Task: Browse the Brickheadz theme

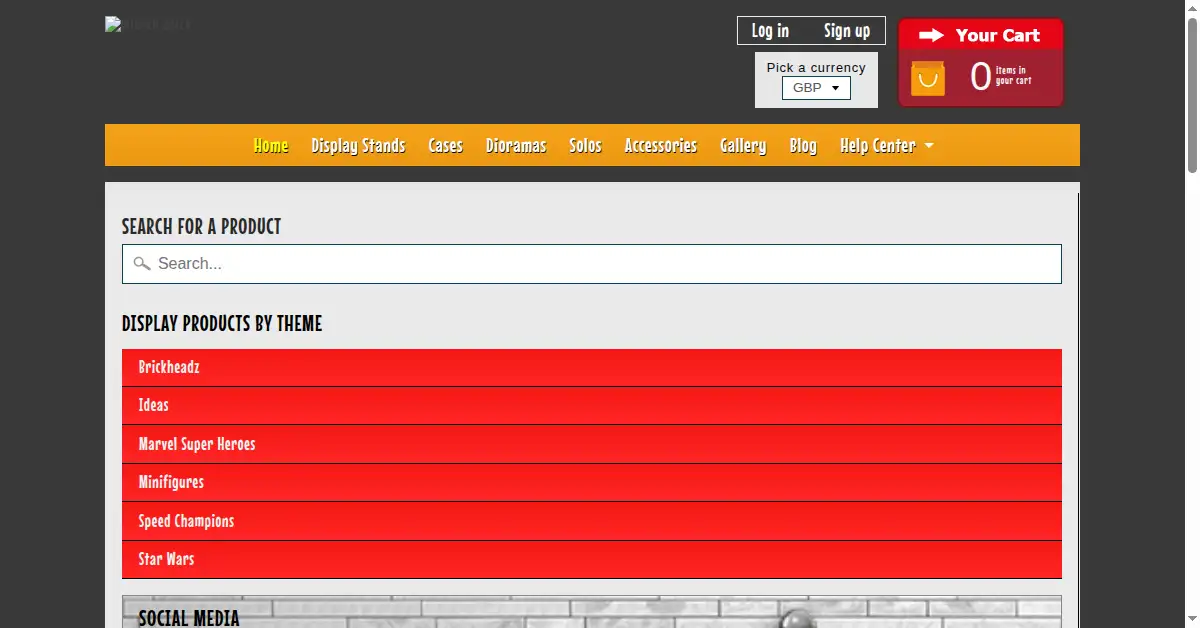Action: tap(592, 368)
